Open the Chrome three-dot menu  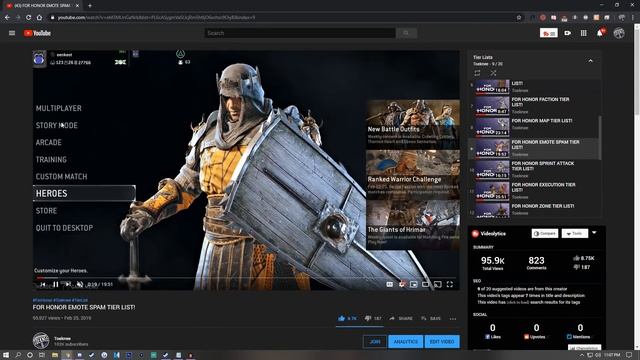(x=633, y=18)
